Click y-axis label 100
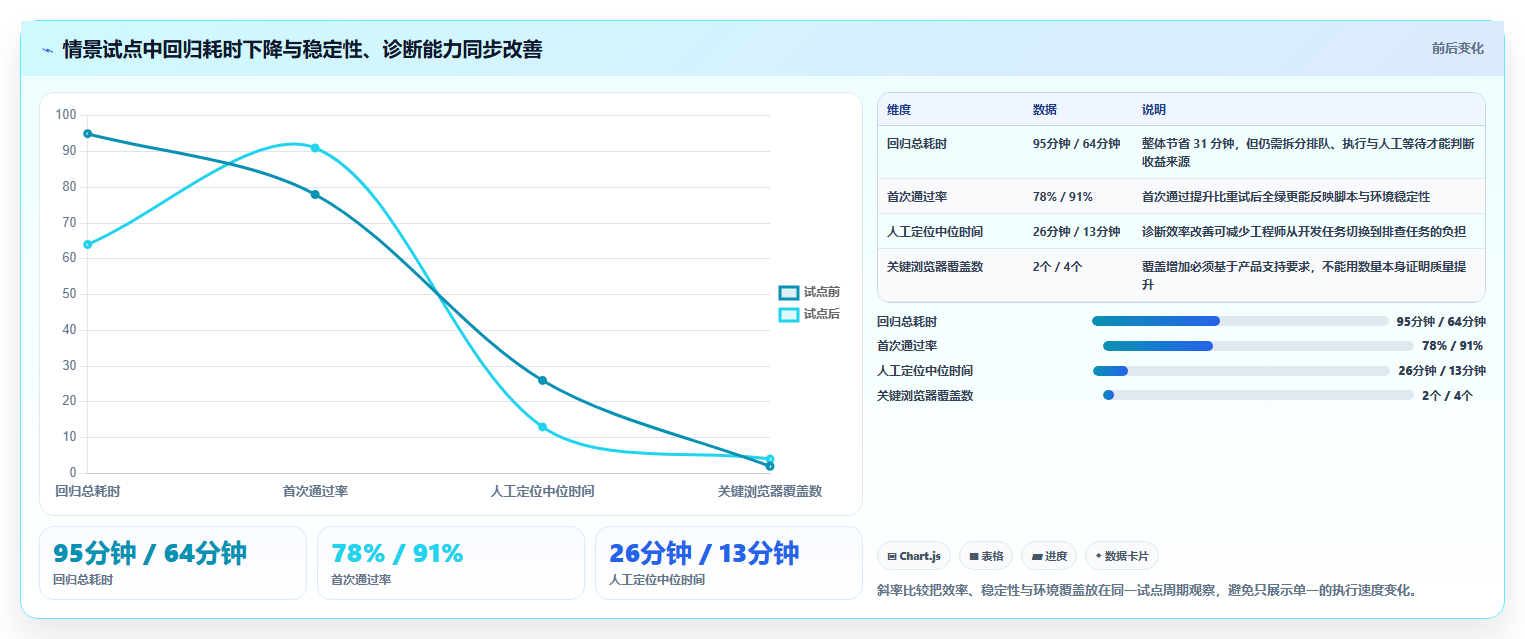The image size is (1525, 639). tap(66, 115)
